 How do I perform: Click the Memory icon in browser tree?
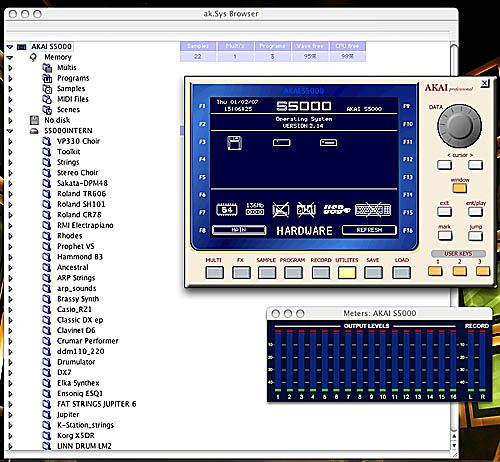pyautogui.click(x=33, y=57)
